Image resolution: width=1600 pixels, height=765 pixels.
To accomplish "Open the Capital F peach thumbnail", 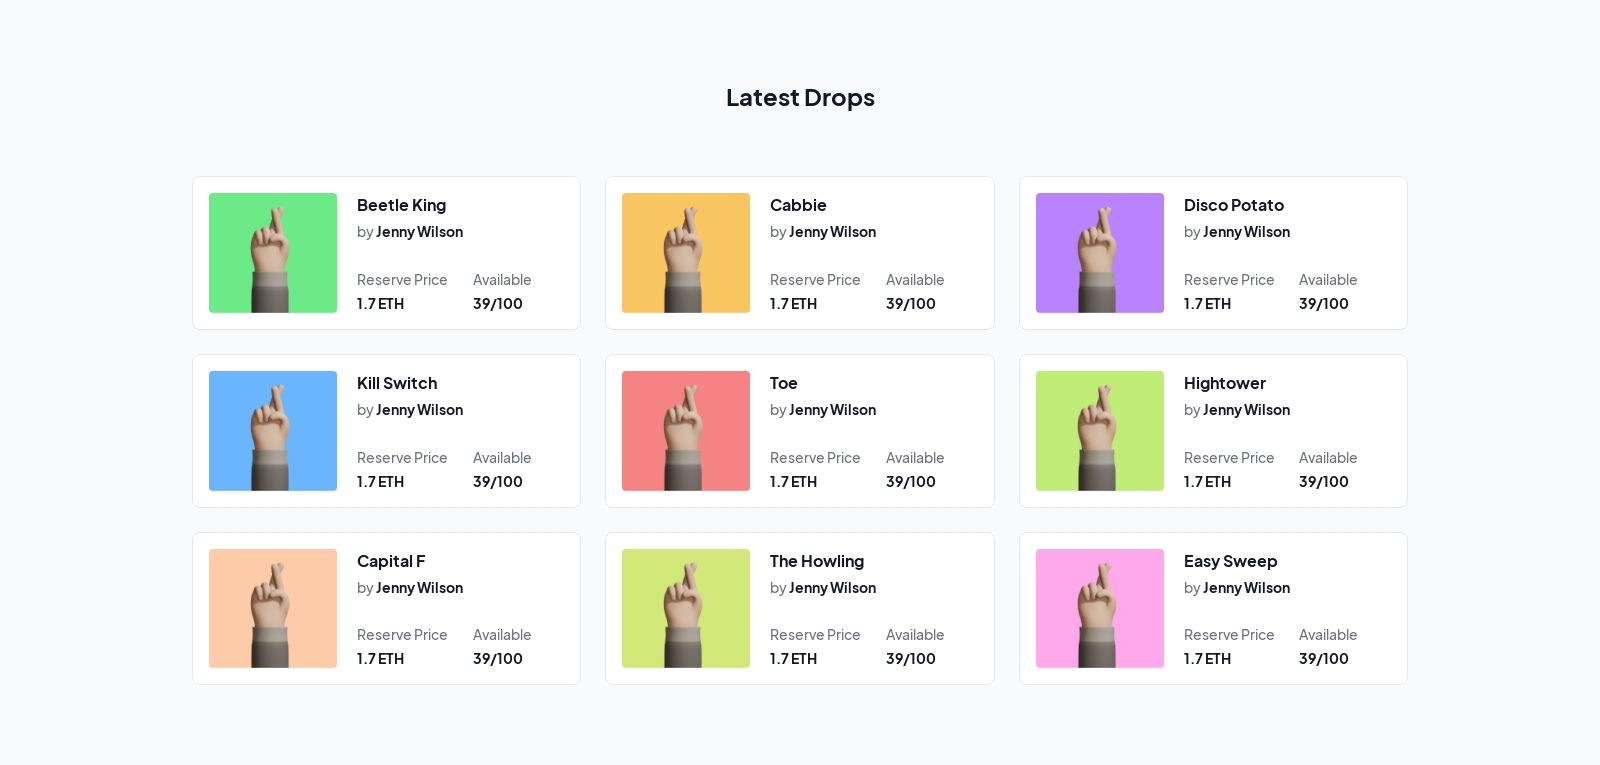I will click(273, 608).
